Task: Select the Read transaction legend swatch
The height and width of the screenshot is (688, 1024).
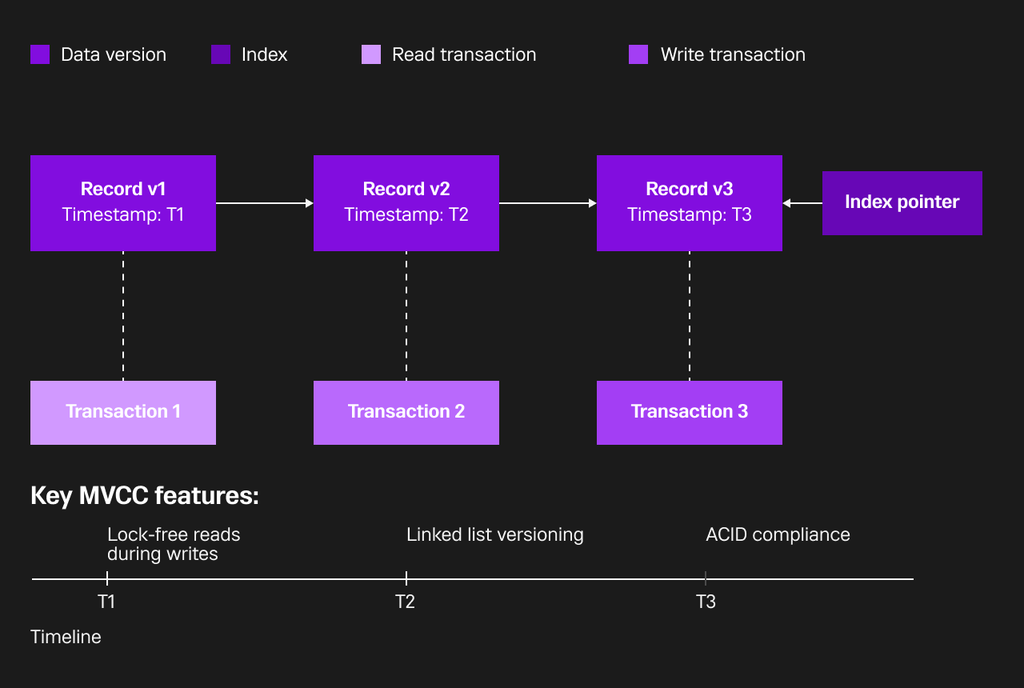Action: point(371,54)
